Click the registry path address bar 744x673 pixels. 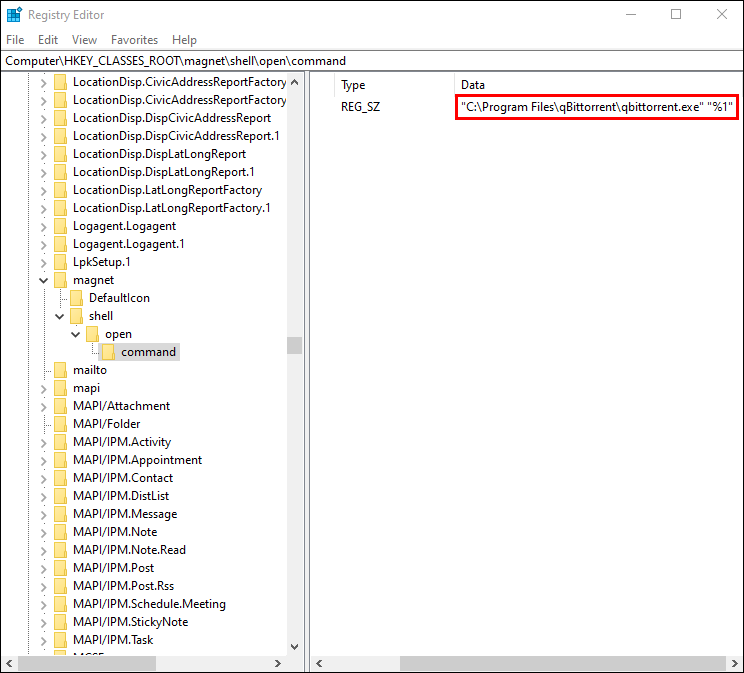point(372,61)
